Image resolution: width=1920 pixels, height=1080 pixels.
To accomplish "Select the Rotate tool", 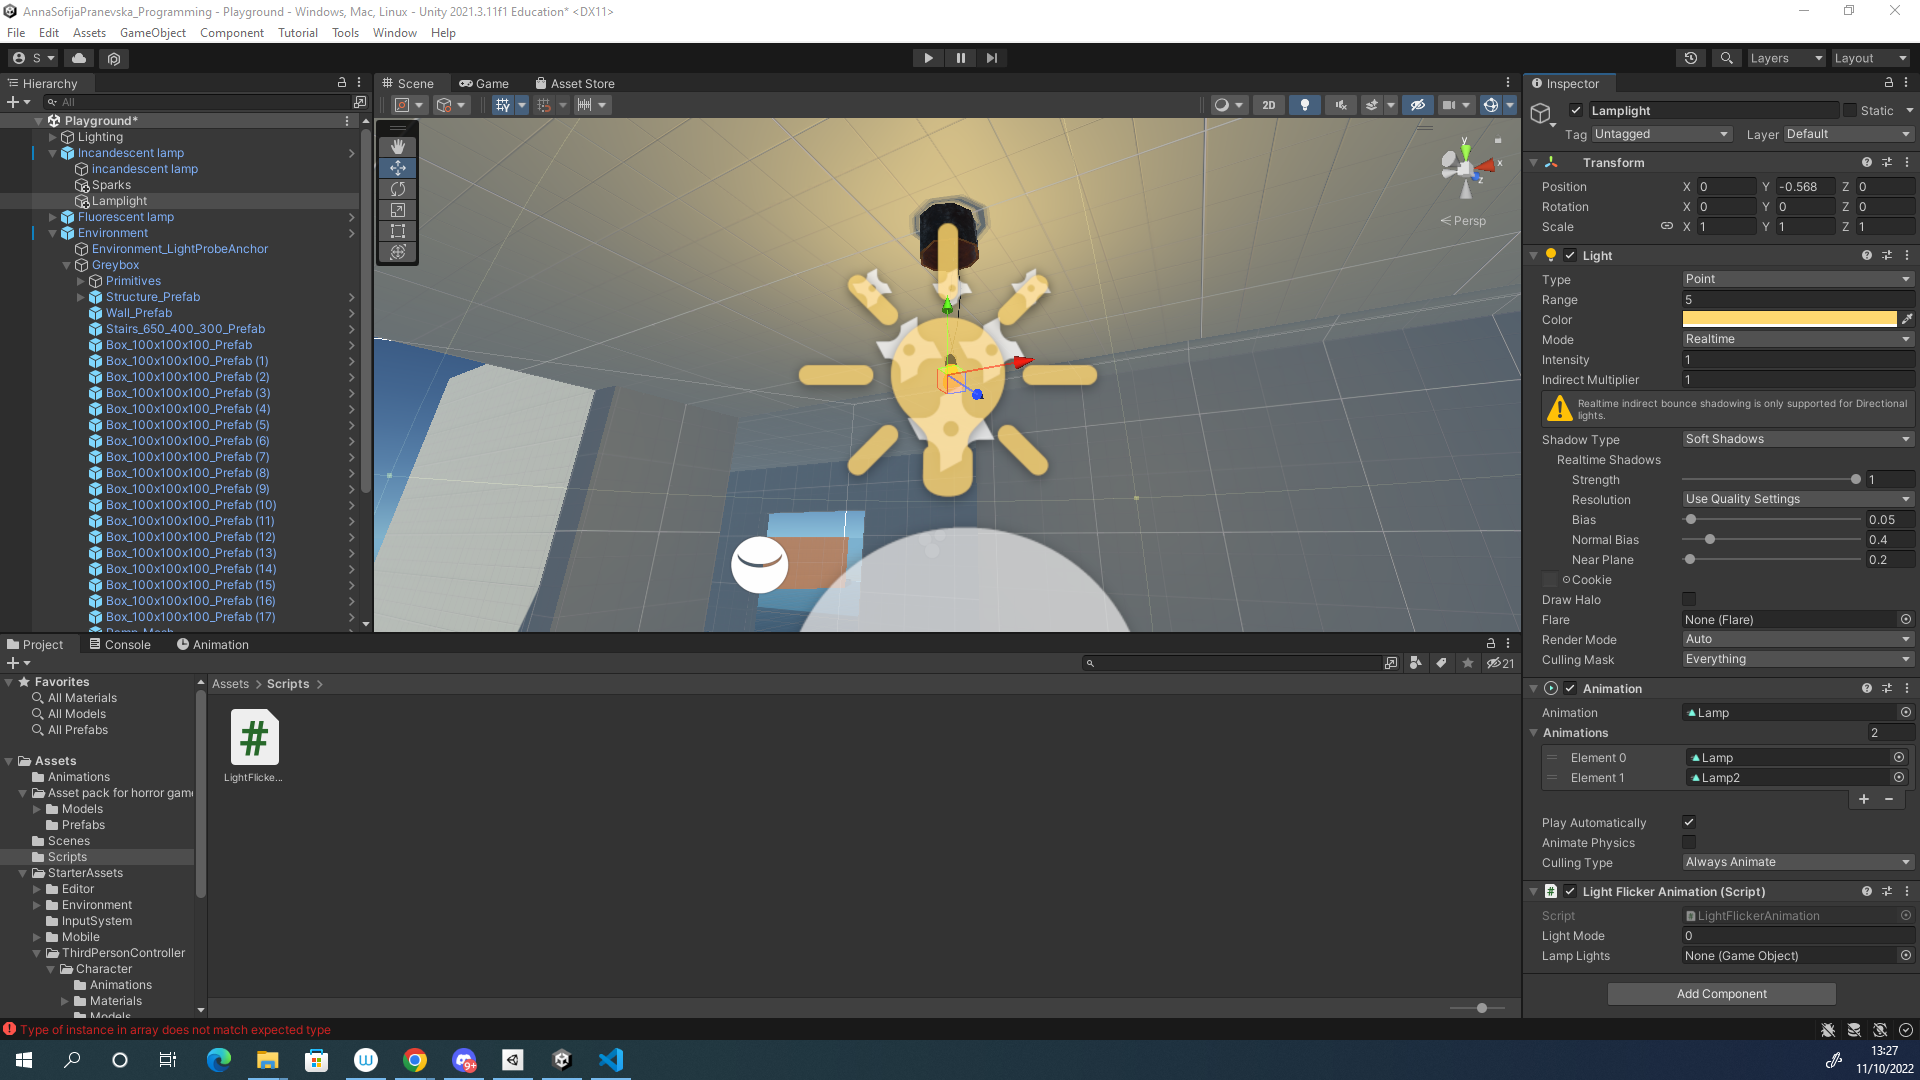I will tap(398, 188).
